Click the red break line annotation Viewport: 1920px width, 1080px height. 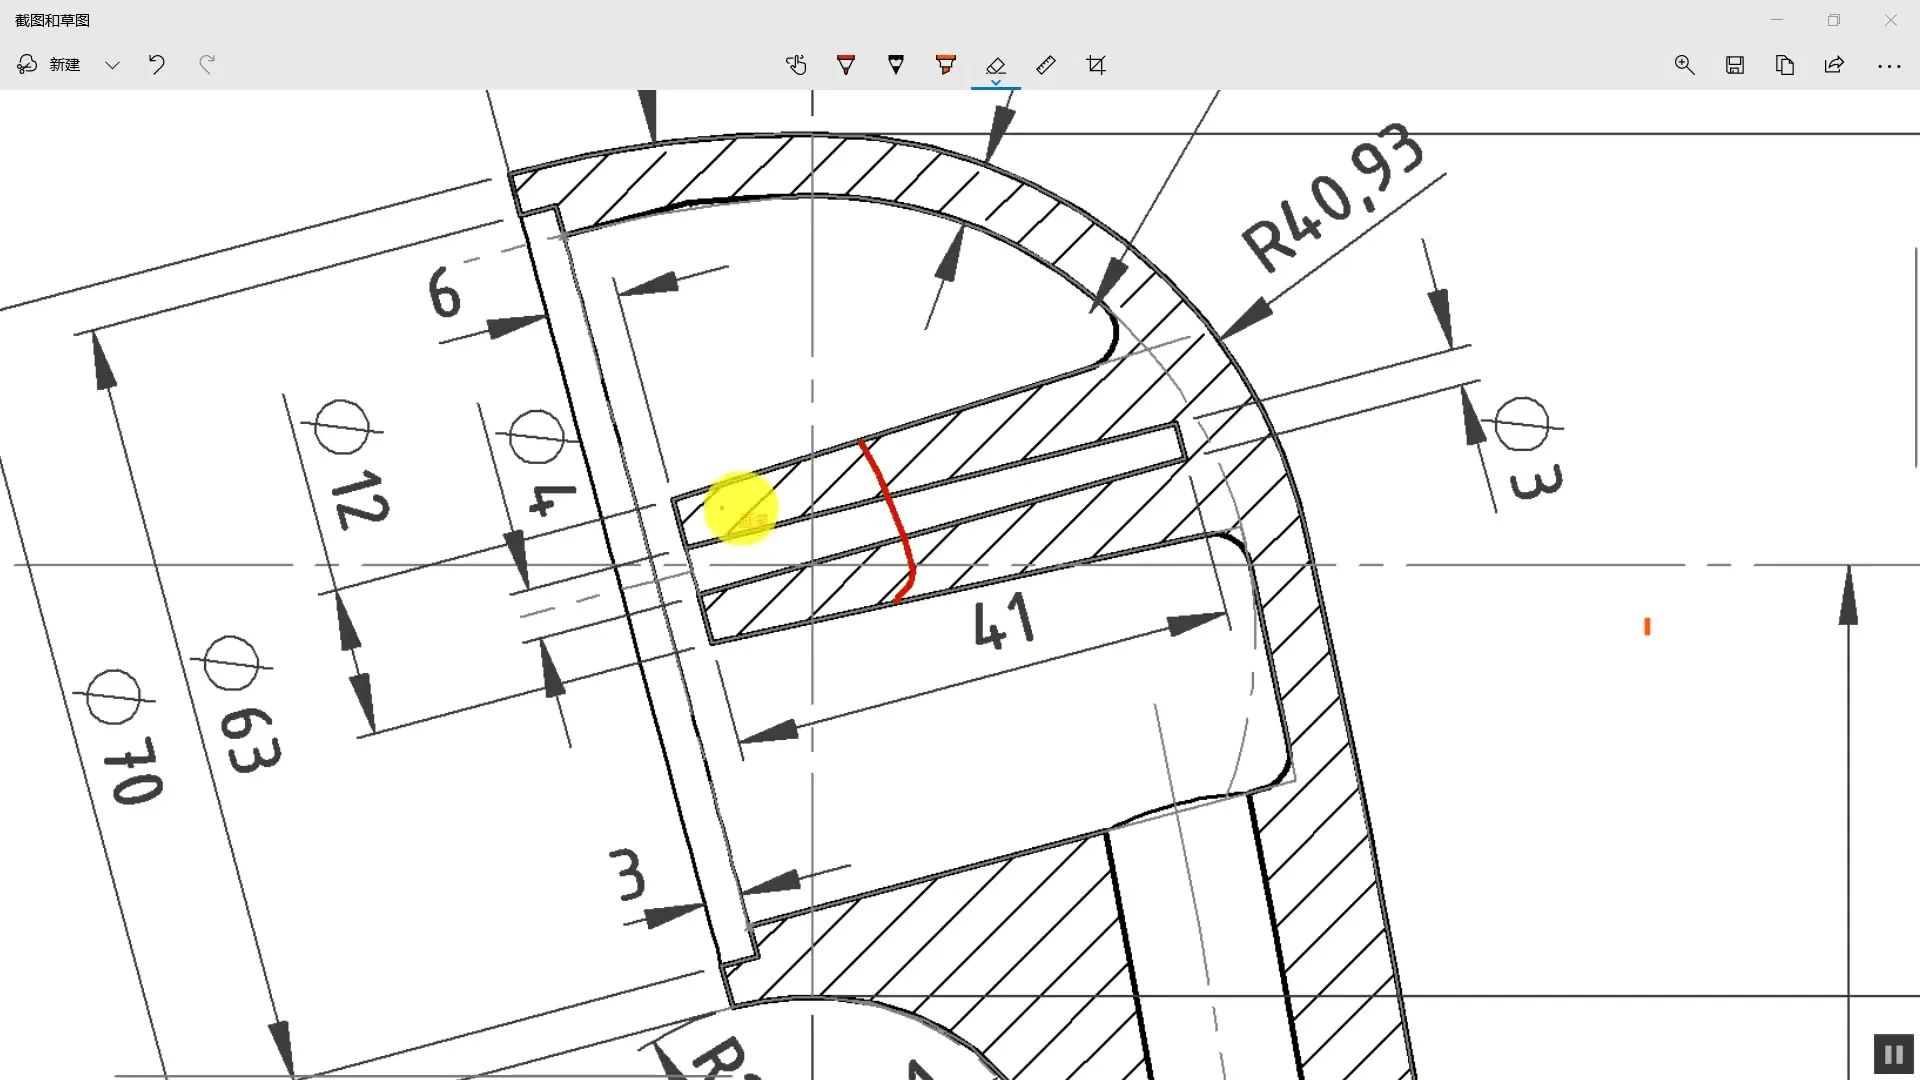coord(890,520)
